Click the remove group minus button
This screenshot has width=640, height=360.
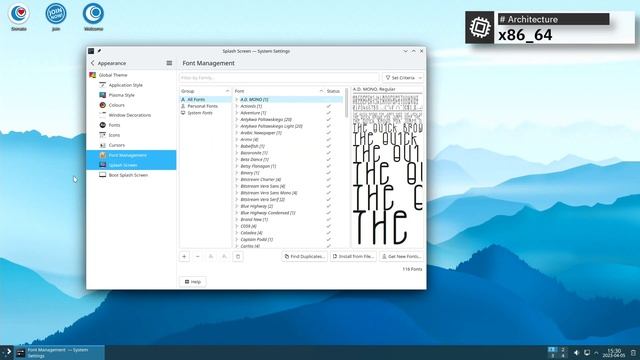[x=198, y=256]
